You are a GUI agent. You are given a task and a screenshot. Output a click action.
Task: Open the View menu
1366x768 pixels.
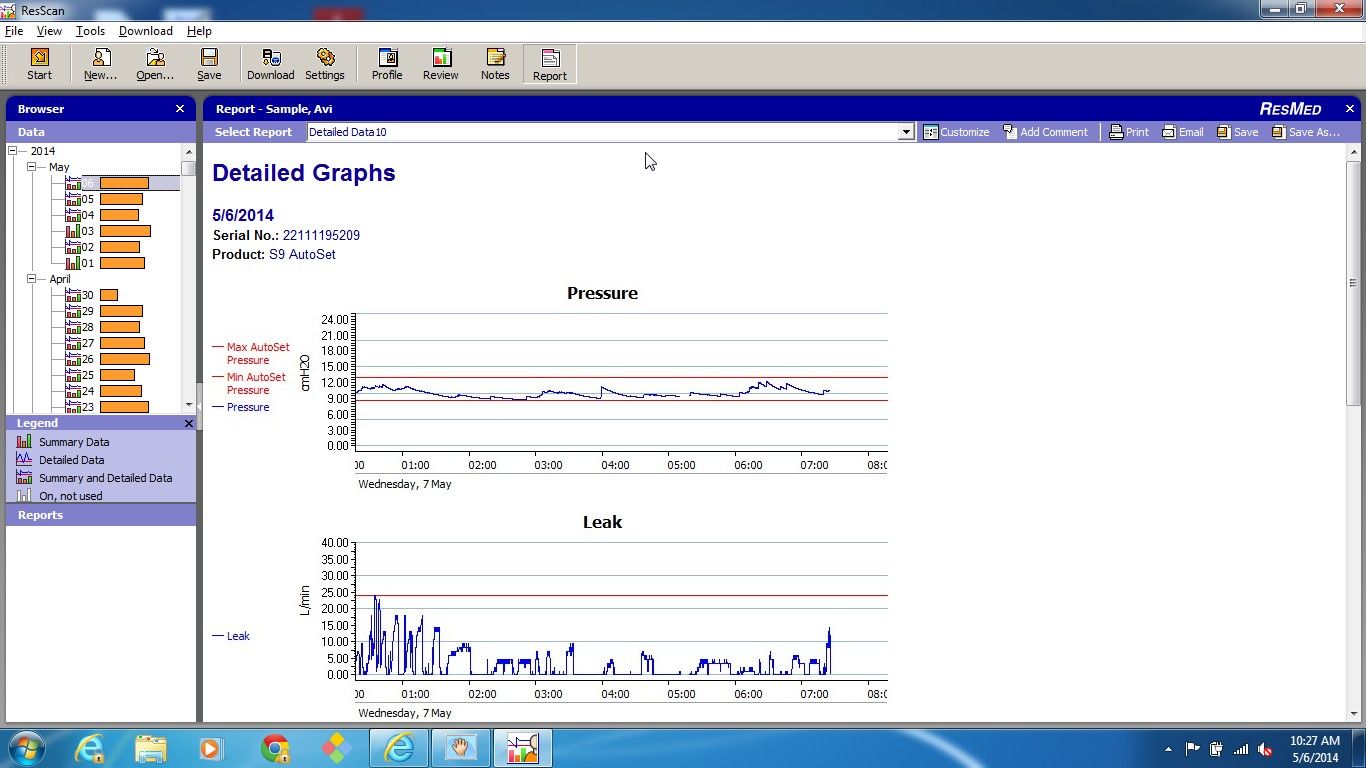click(49, 31)
